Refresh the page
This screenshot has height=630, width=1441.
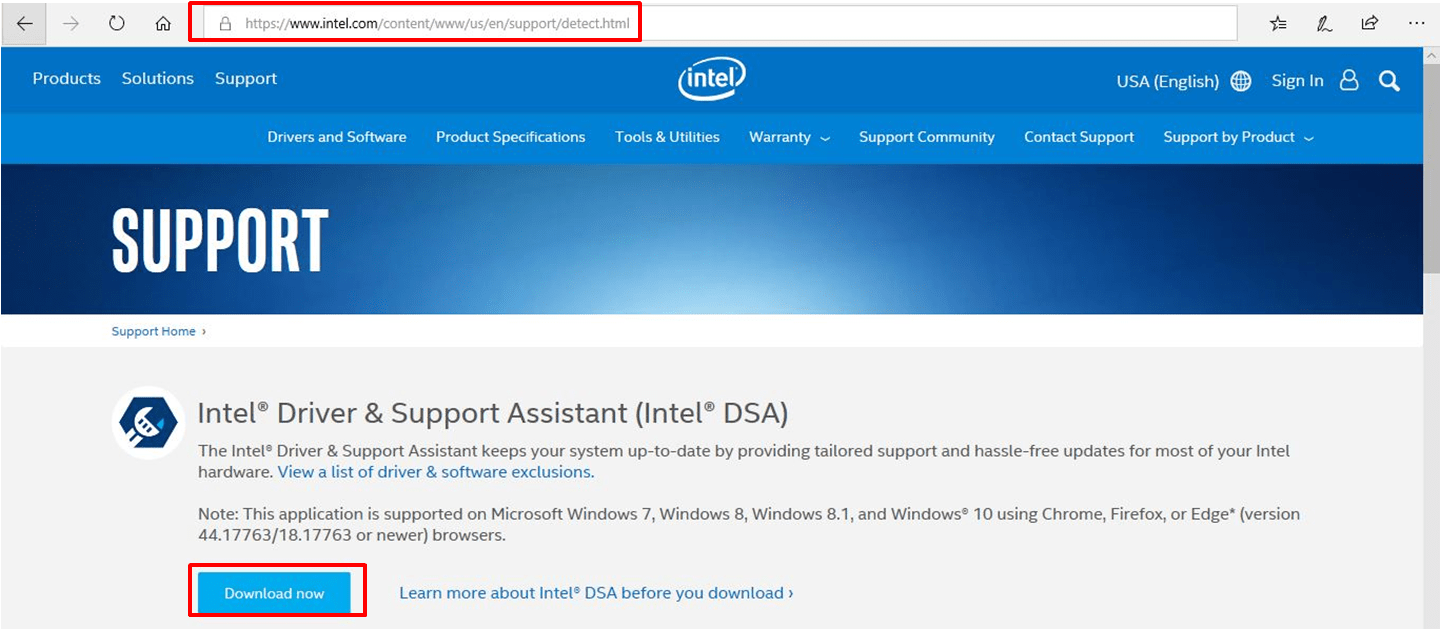116,23
